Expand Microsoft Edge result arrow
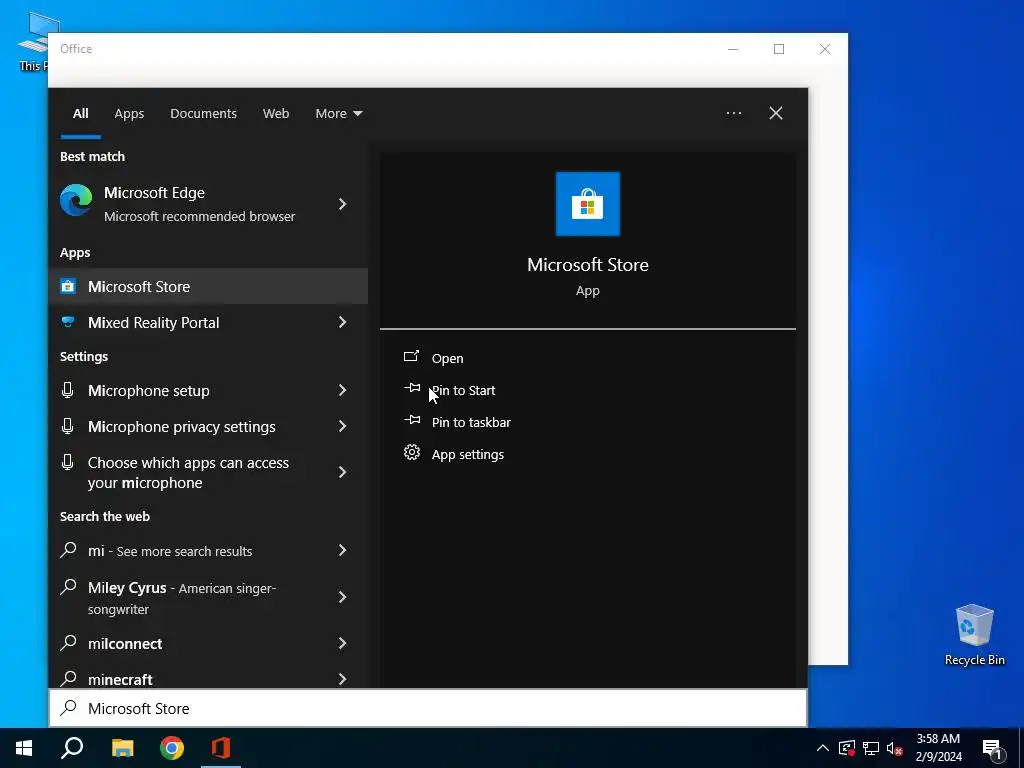1024x768 pixels. 343,204
